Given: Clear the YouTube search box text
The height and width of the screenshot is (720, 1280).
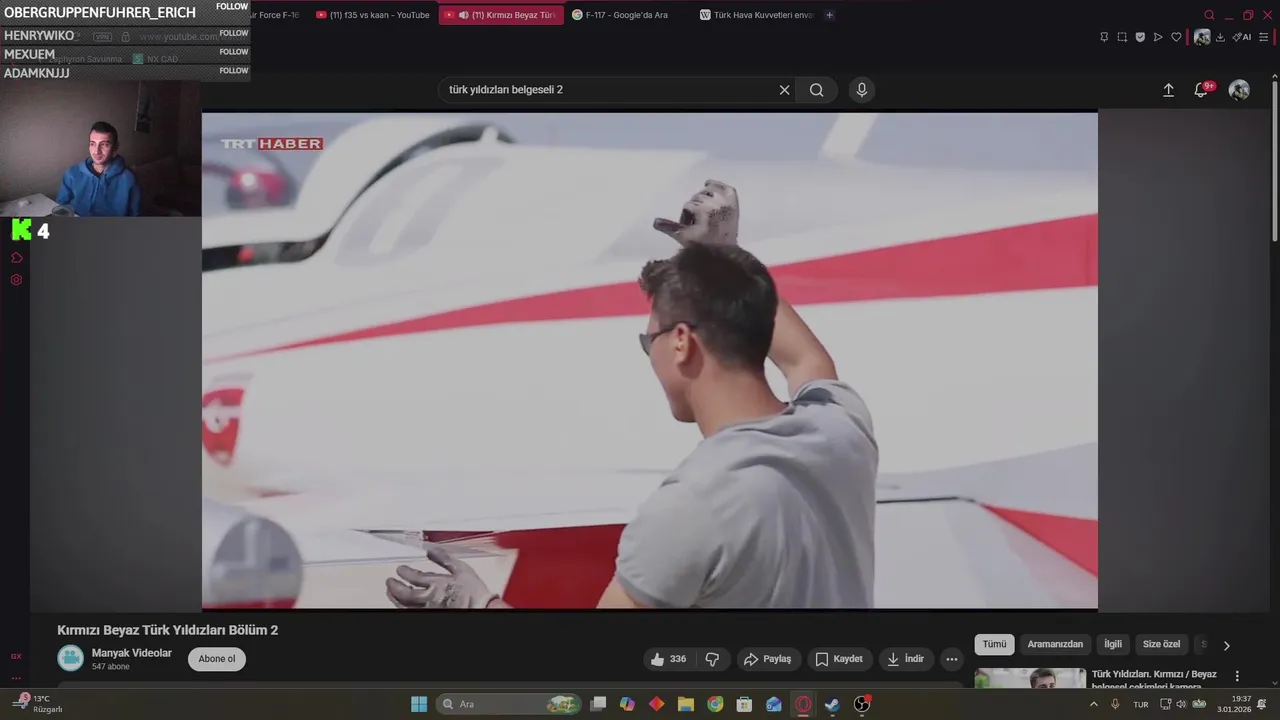Looking at the screenshot, I should click(784, 90).
